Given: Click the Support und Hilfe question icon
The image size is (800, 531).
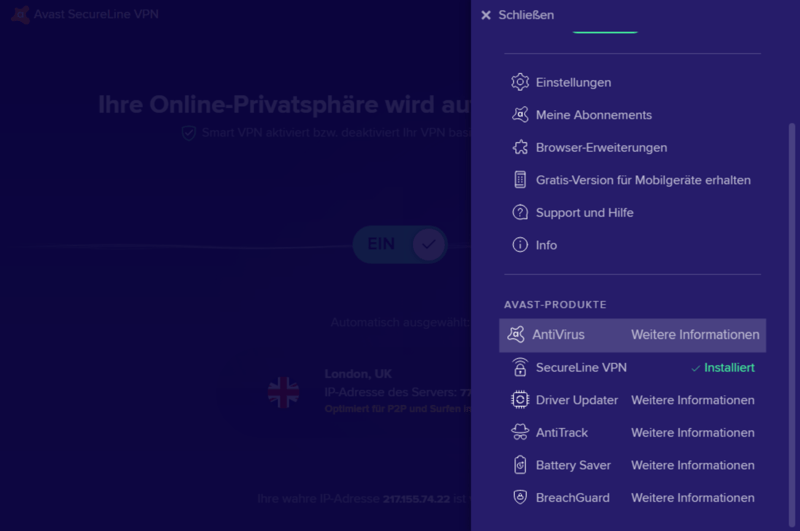Looking at the screenshot, I should (x=520, y=212).
